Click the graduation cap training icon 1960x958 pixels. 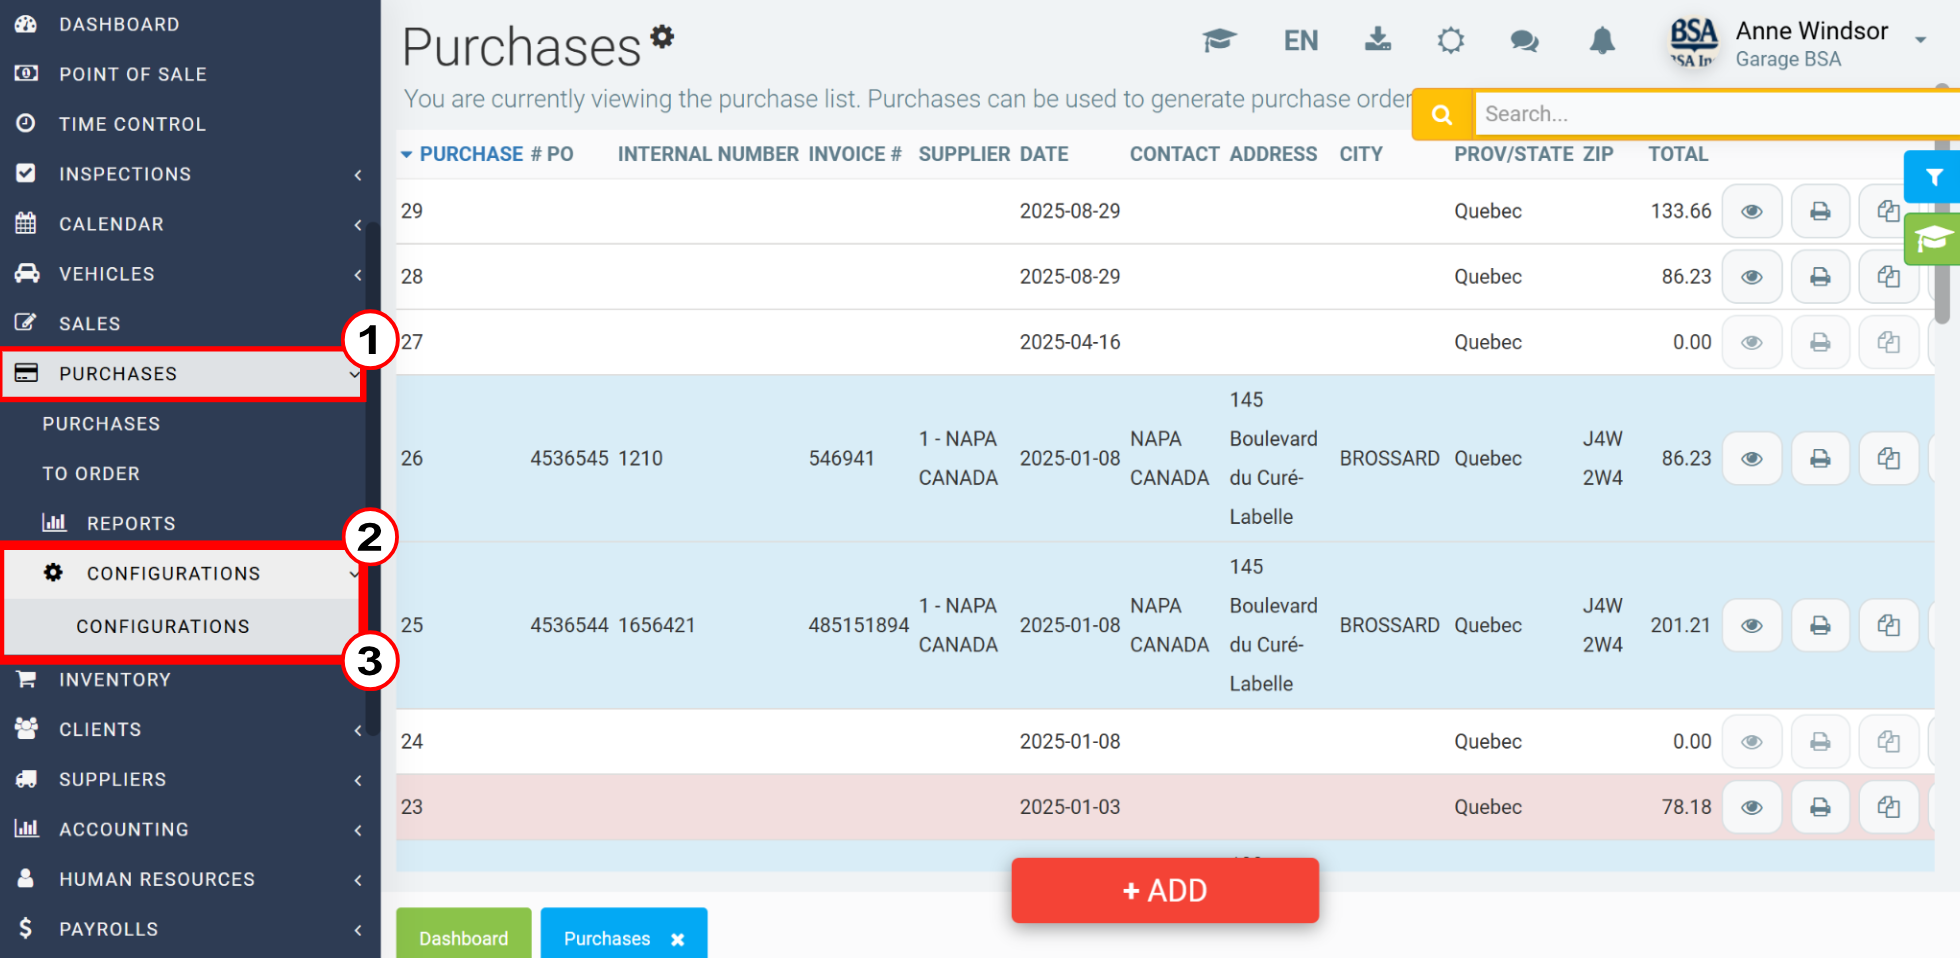1220,40
